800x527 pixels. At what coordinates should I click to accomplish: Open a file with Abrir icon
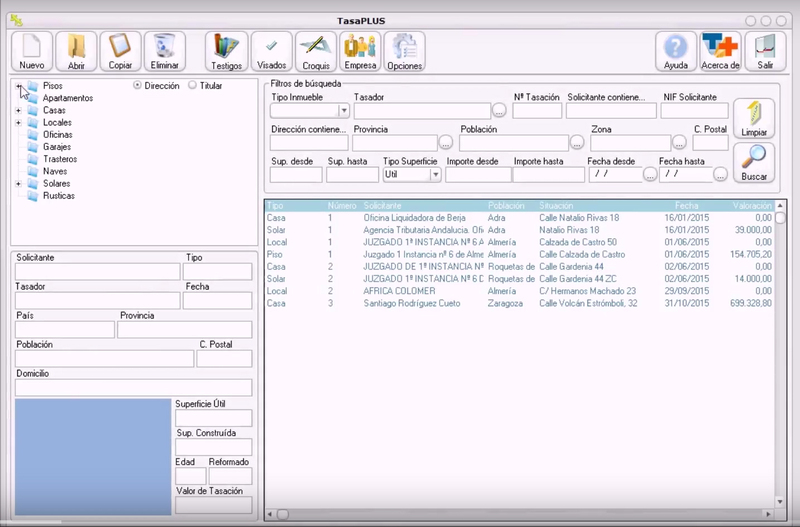pyautogui.click(x=76, y=50)
